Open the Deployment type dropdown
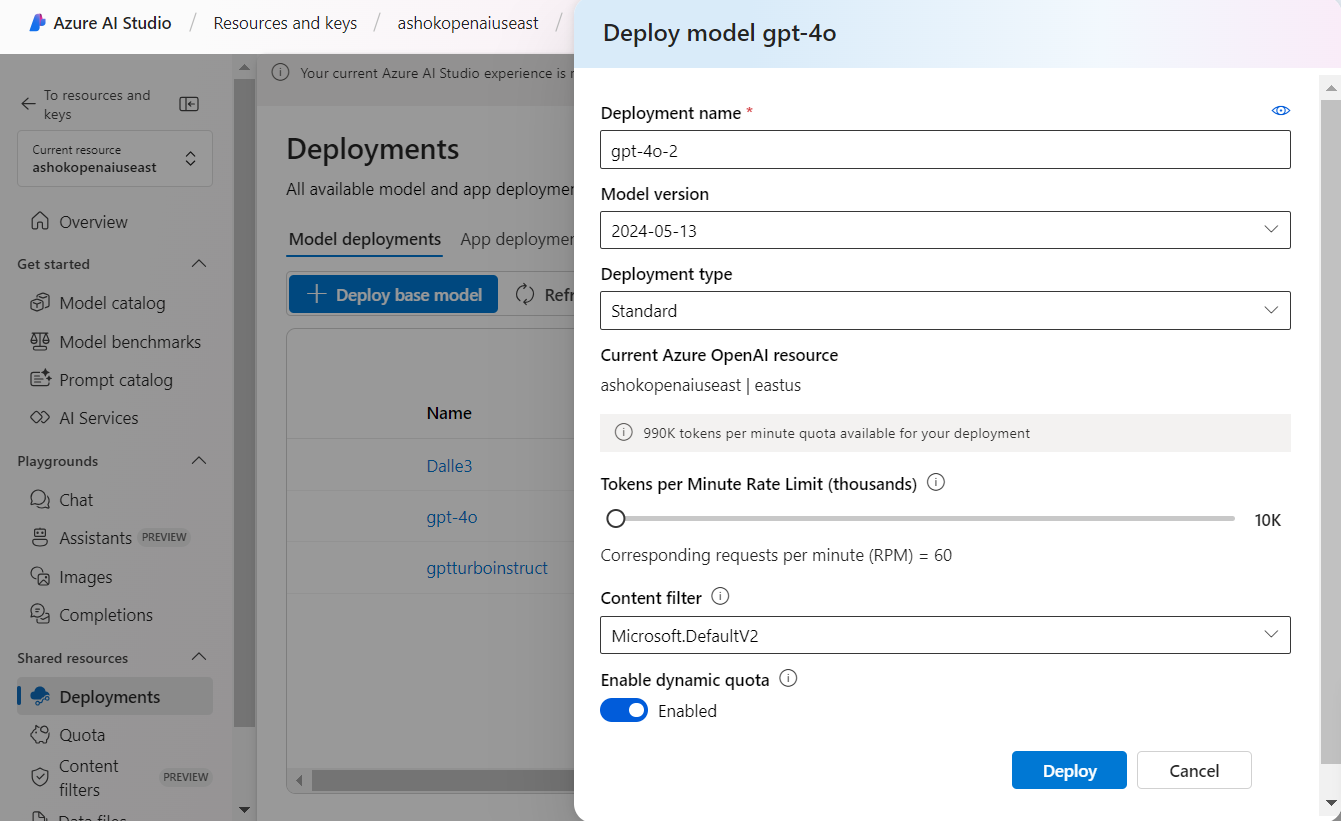The image size is (1341, 821). [945, 310]
